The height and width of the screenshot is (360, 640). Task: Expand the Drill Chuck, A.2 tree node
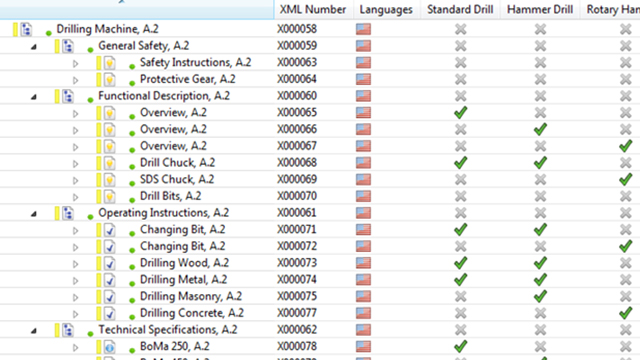point(76,164)
